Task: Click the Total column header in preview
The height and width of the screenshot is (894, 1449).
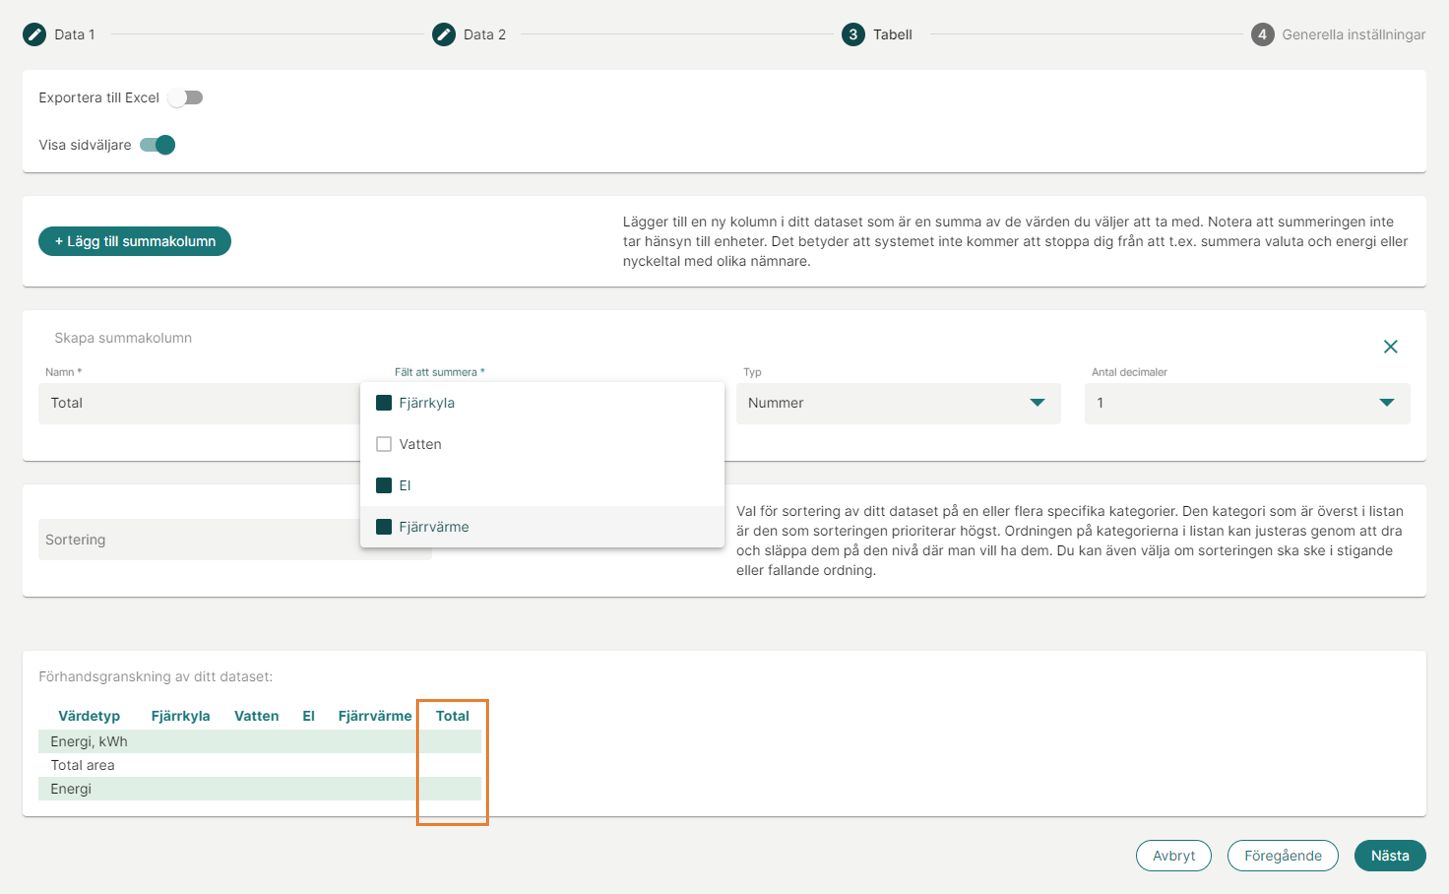Action: point(452,716)
